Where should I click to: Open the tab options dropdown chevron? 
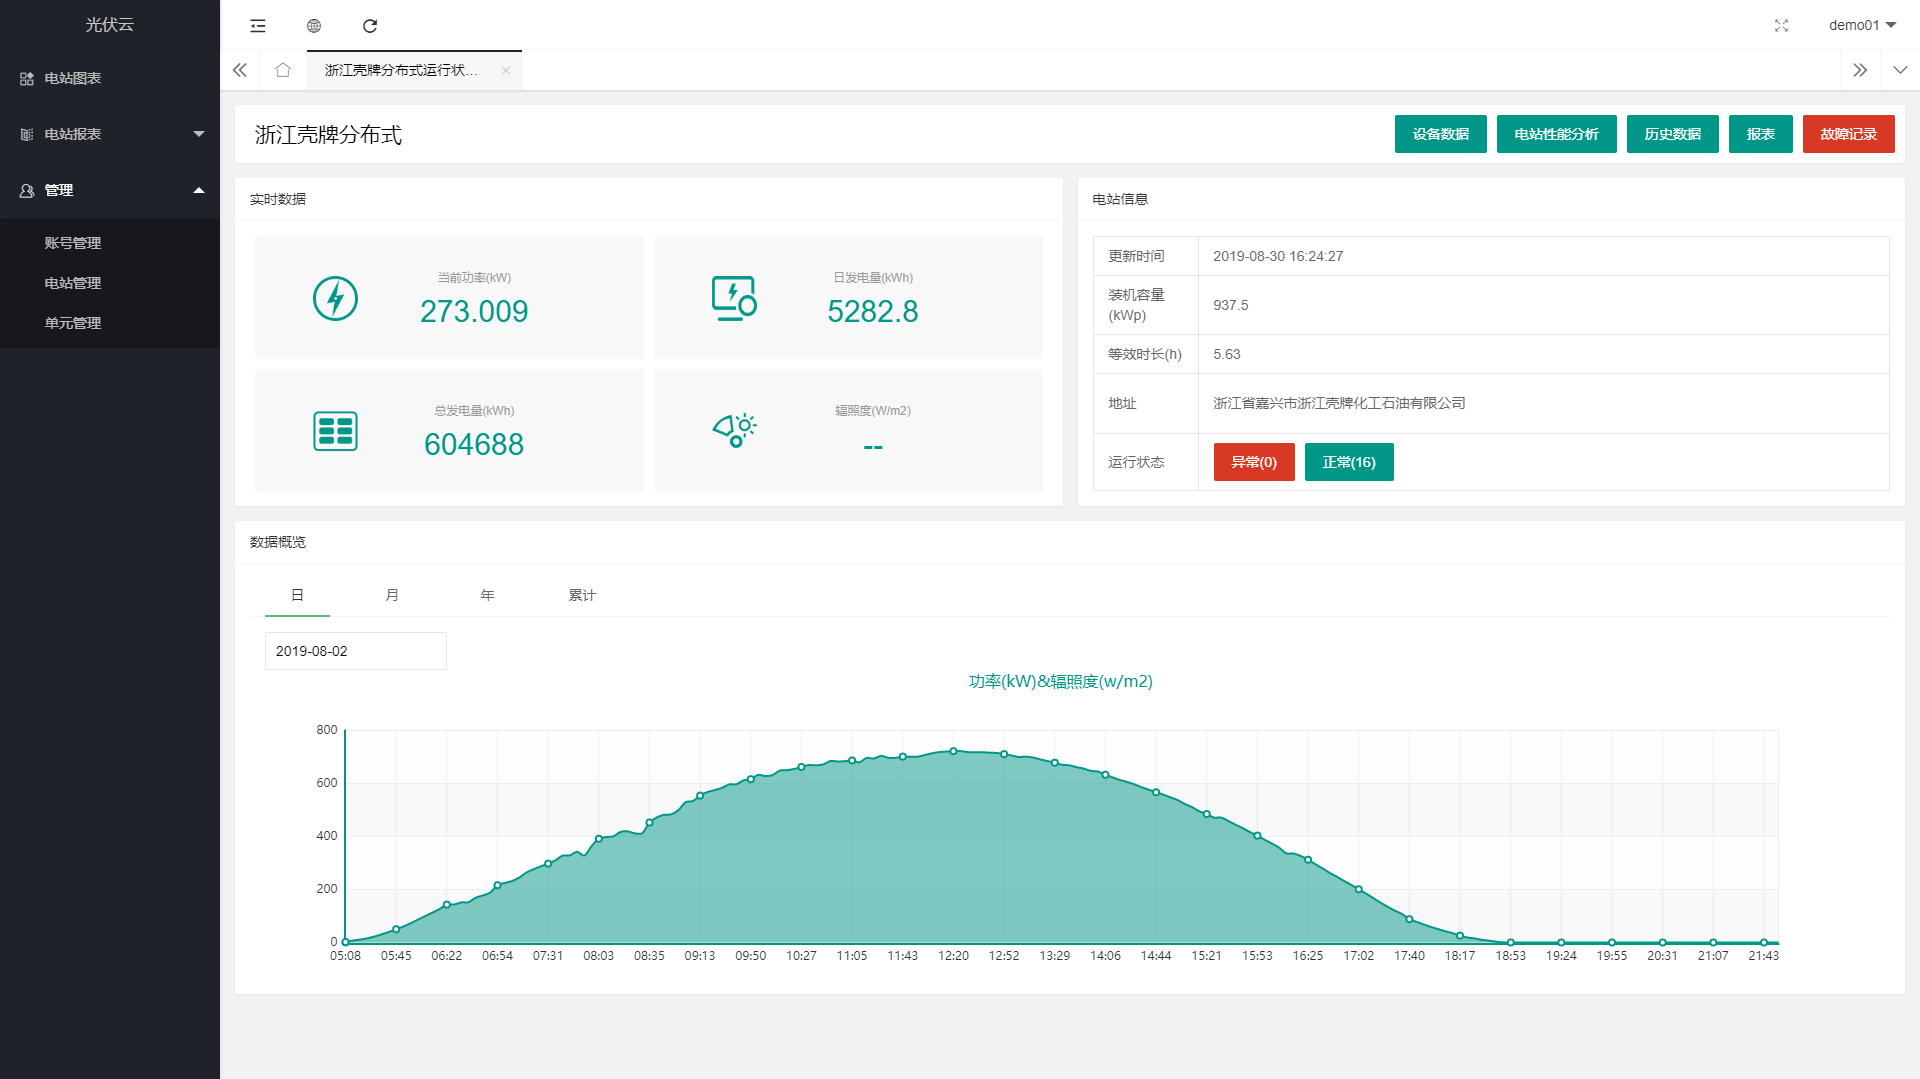pyautogui.click(x=1900, y=70)
